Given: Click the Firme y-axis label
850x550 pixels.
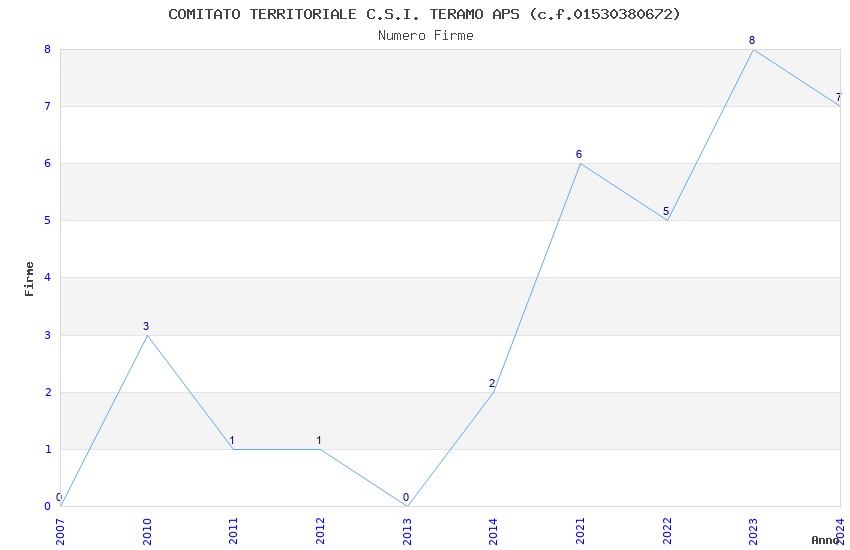Looking at the screenshot, I should (29, 279).
